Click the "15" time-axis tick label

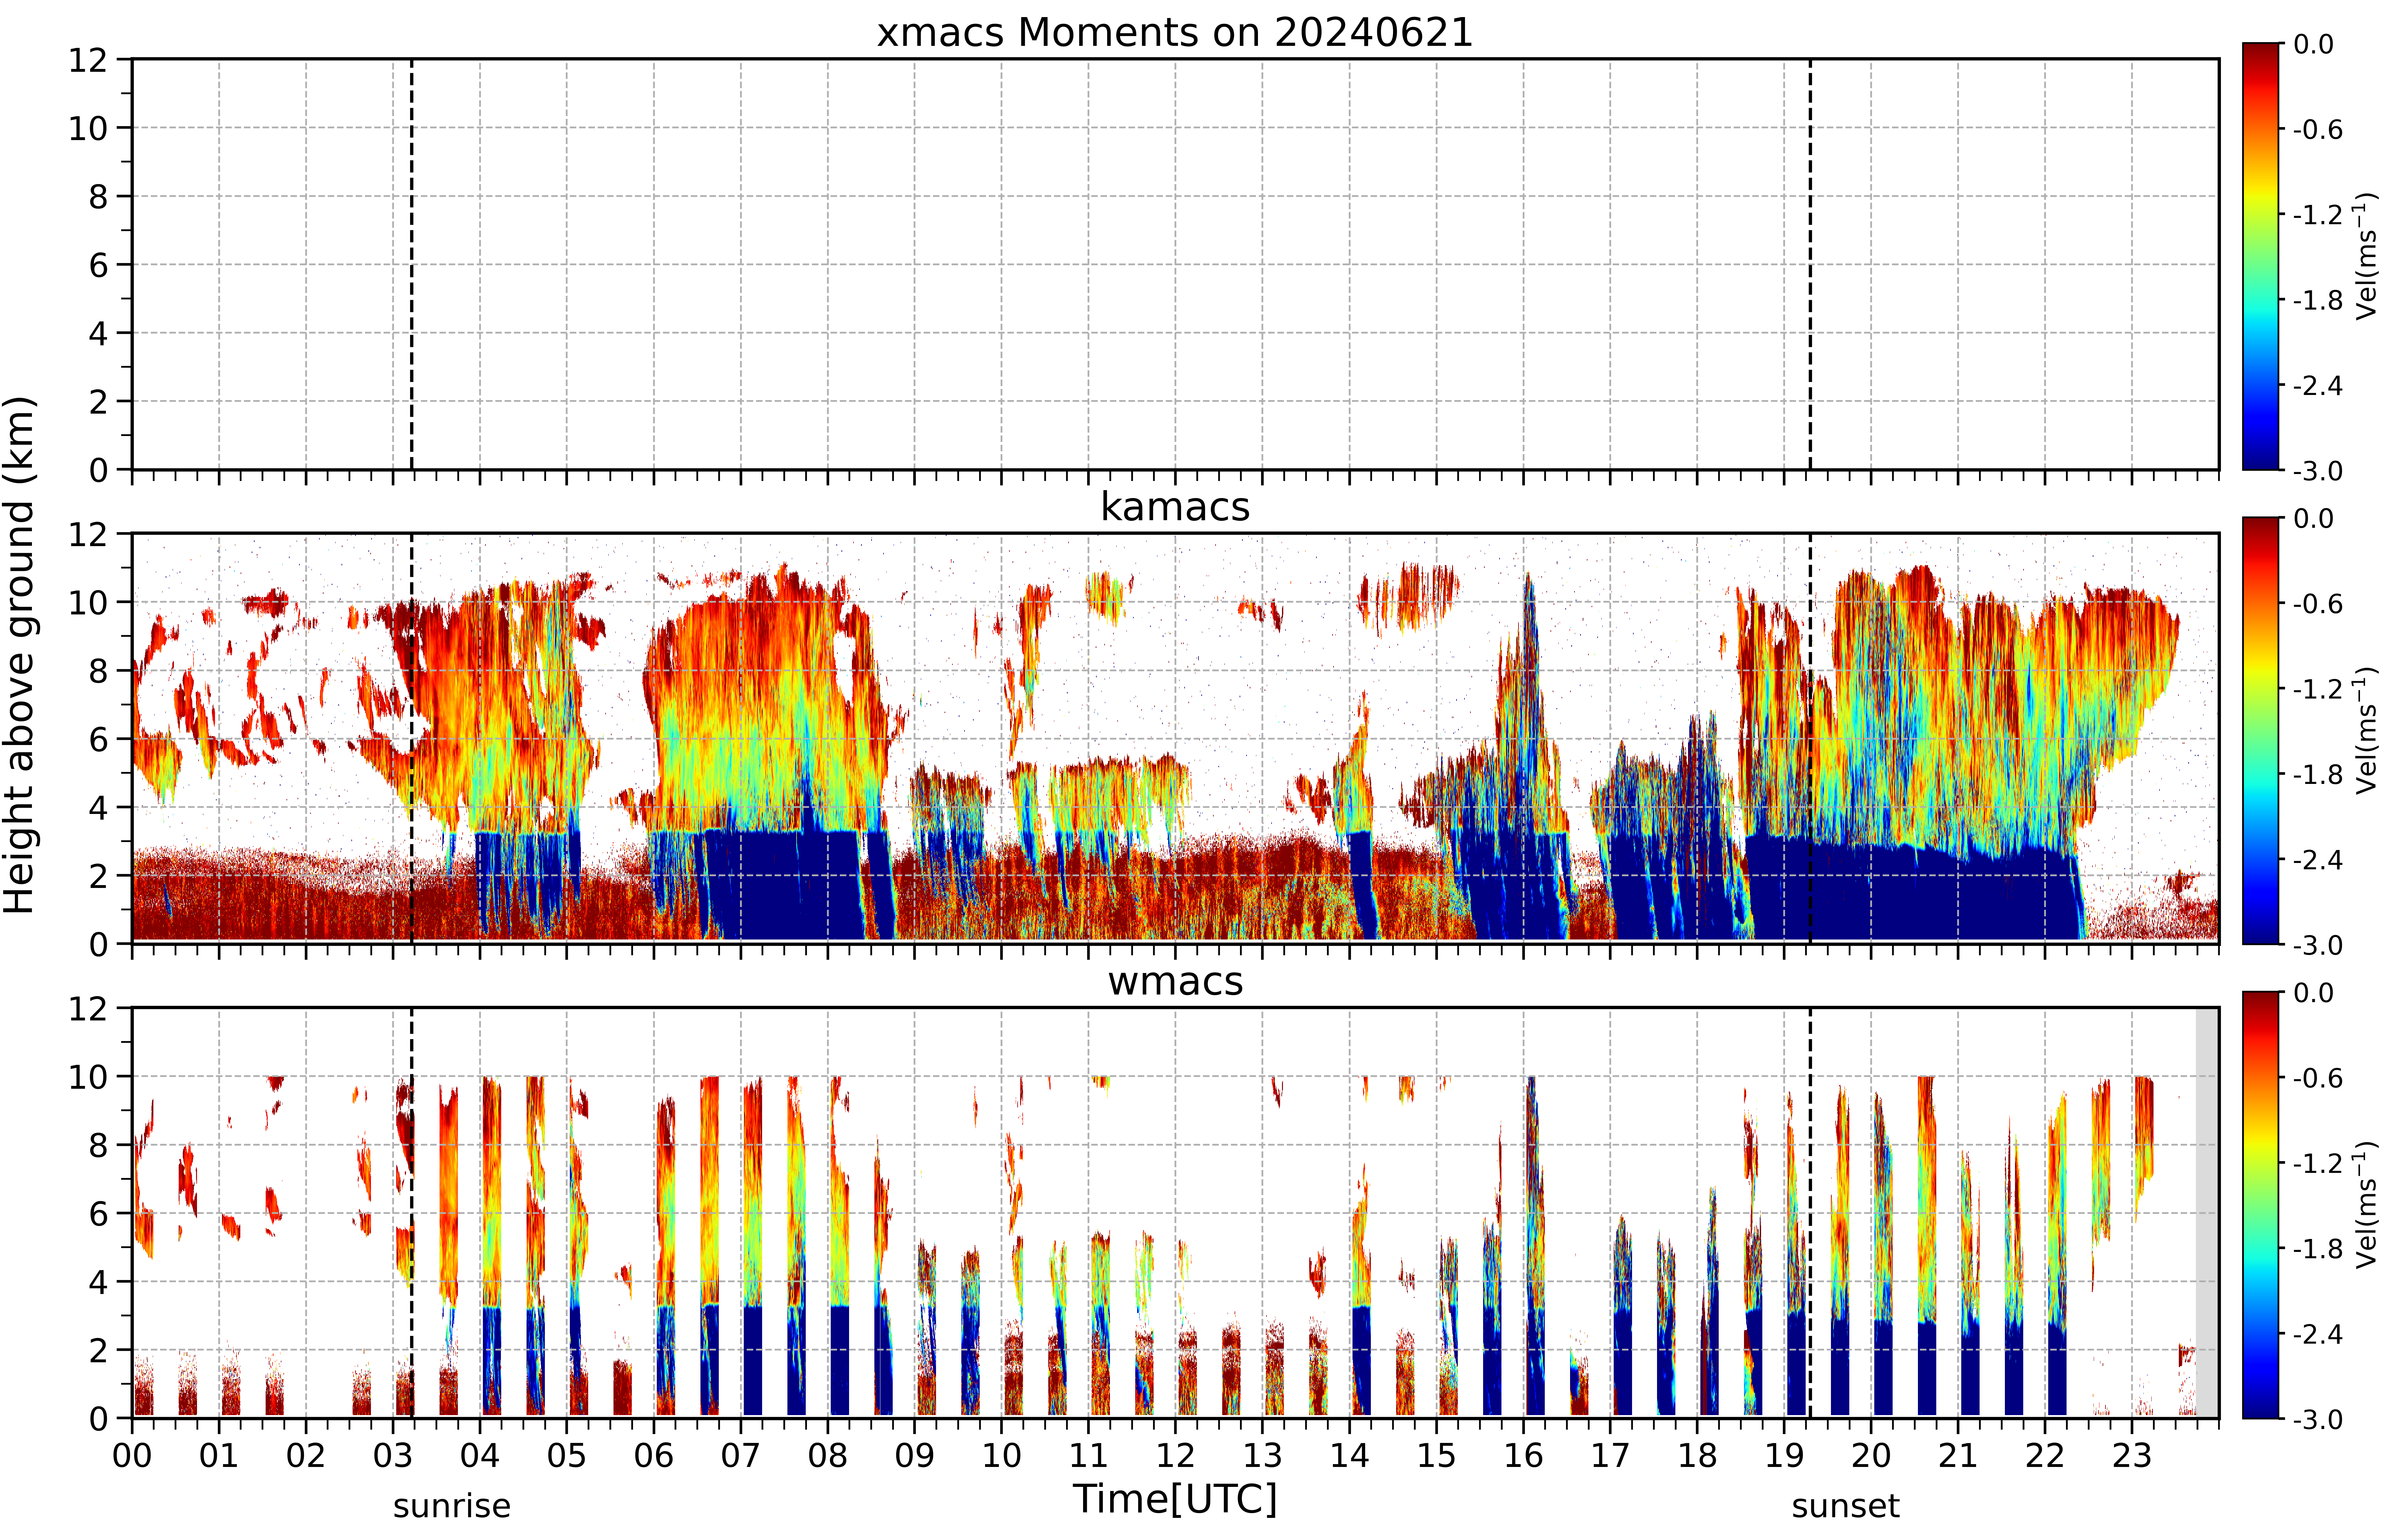(x=1437, y=1456)
